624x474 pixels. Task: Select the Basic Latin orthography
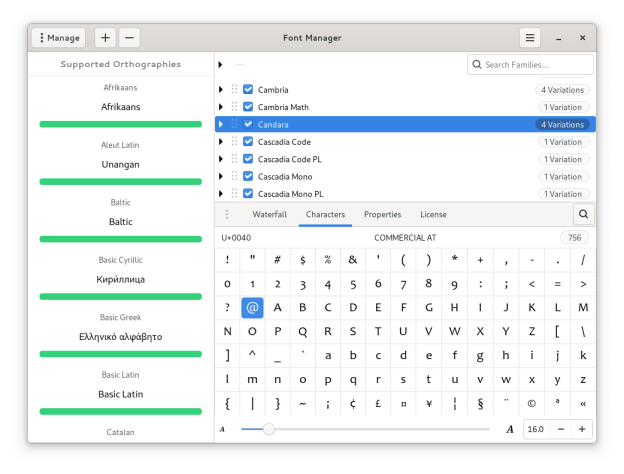coord(120,394)
